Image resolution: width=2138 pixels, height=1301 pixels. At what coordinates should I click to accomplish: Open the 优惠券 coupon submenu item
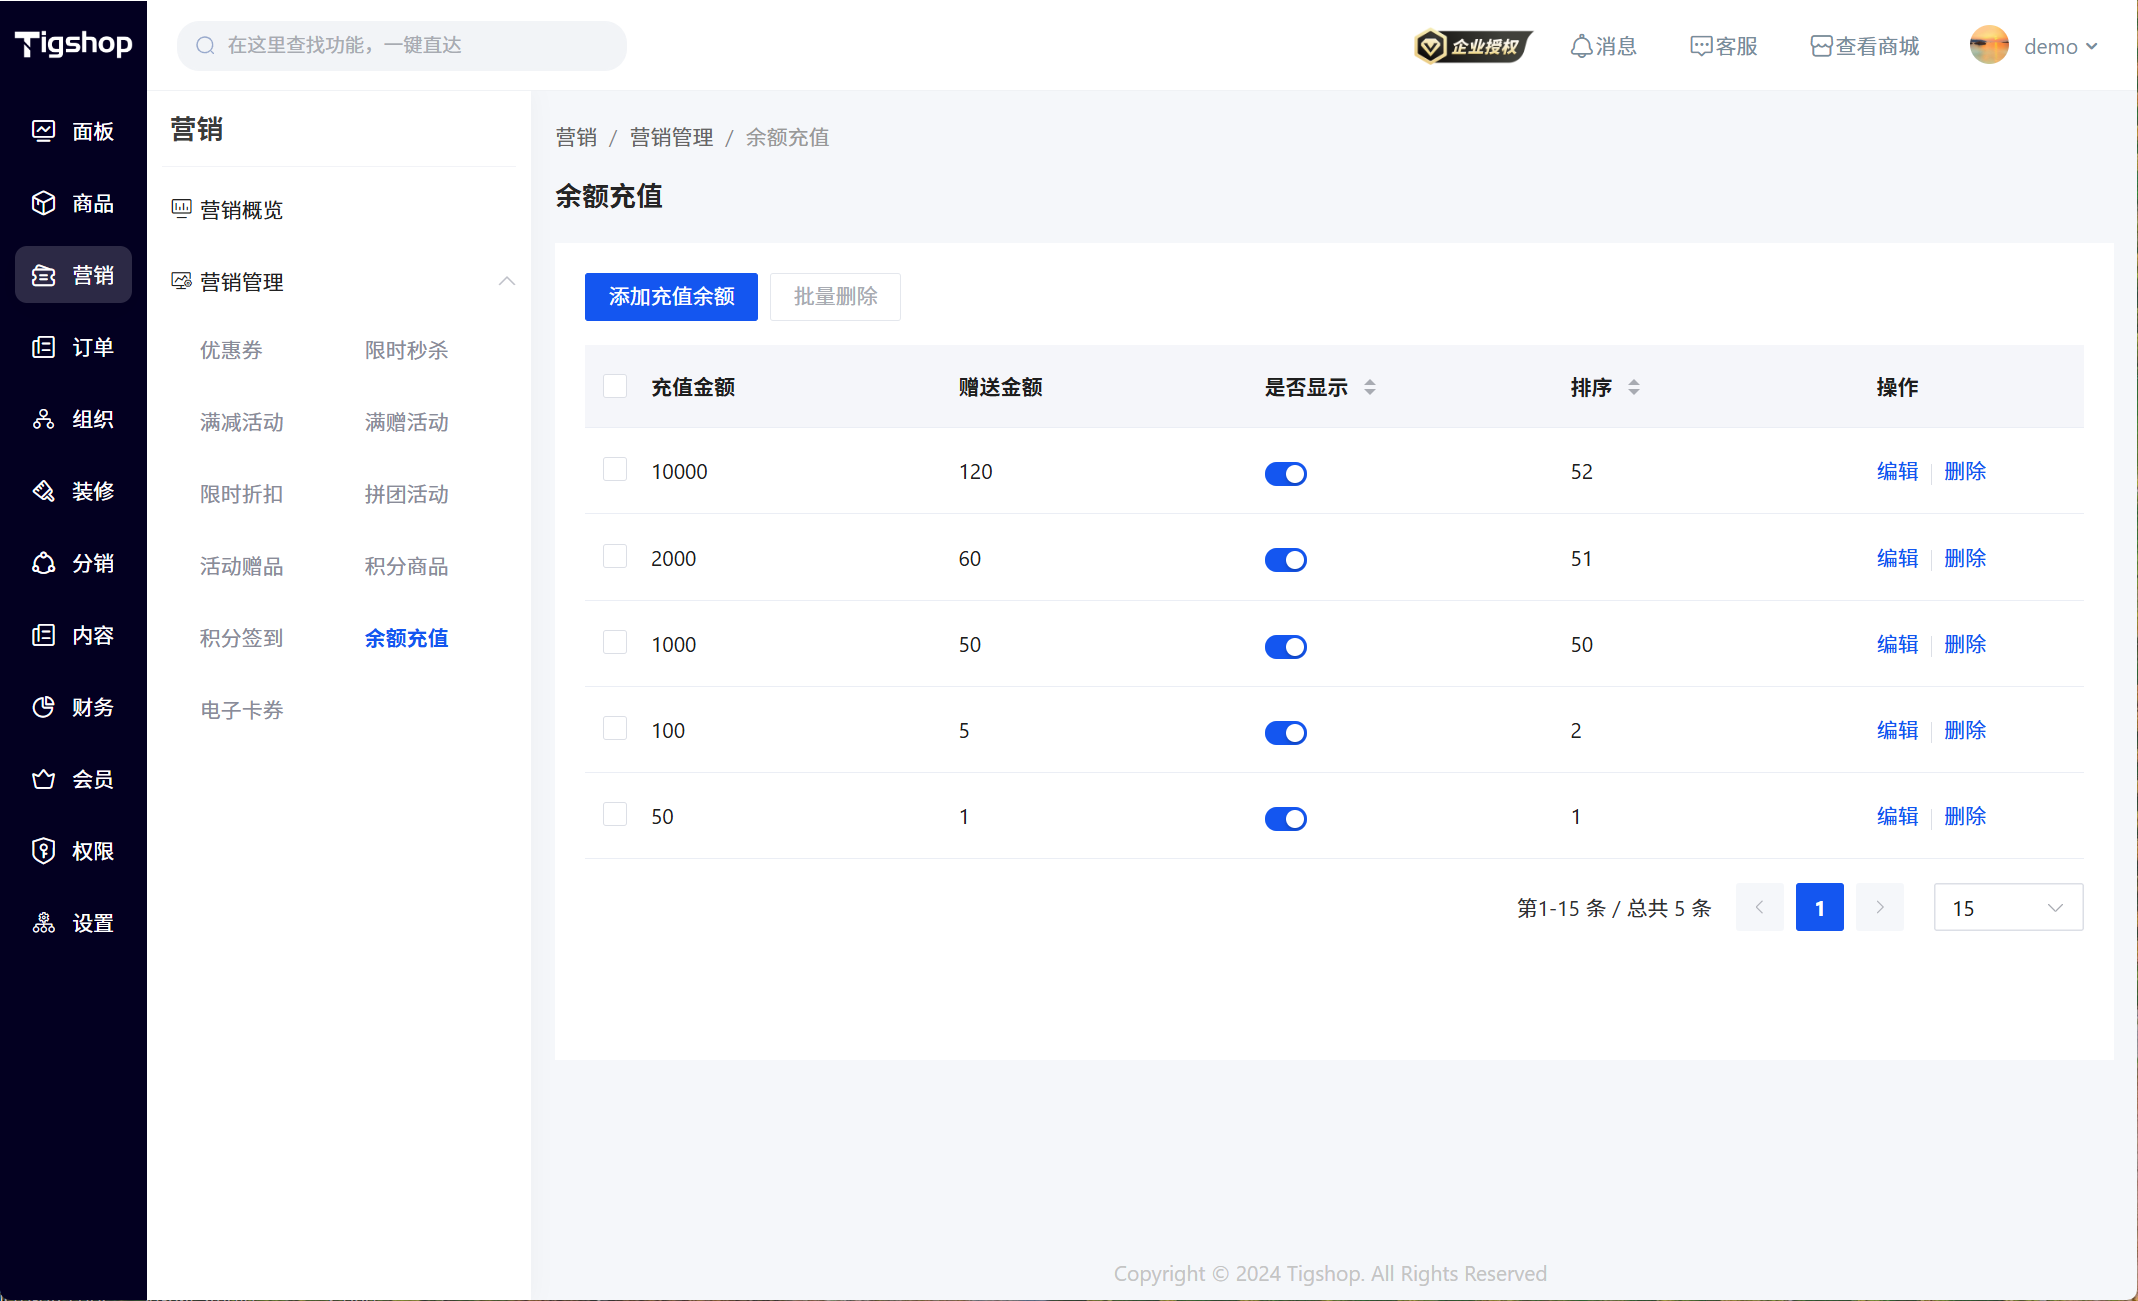(x=231, y=350)
